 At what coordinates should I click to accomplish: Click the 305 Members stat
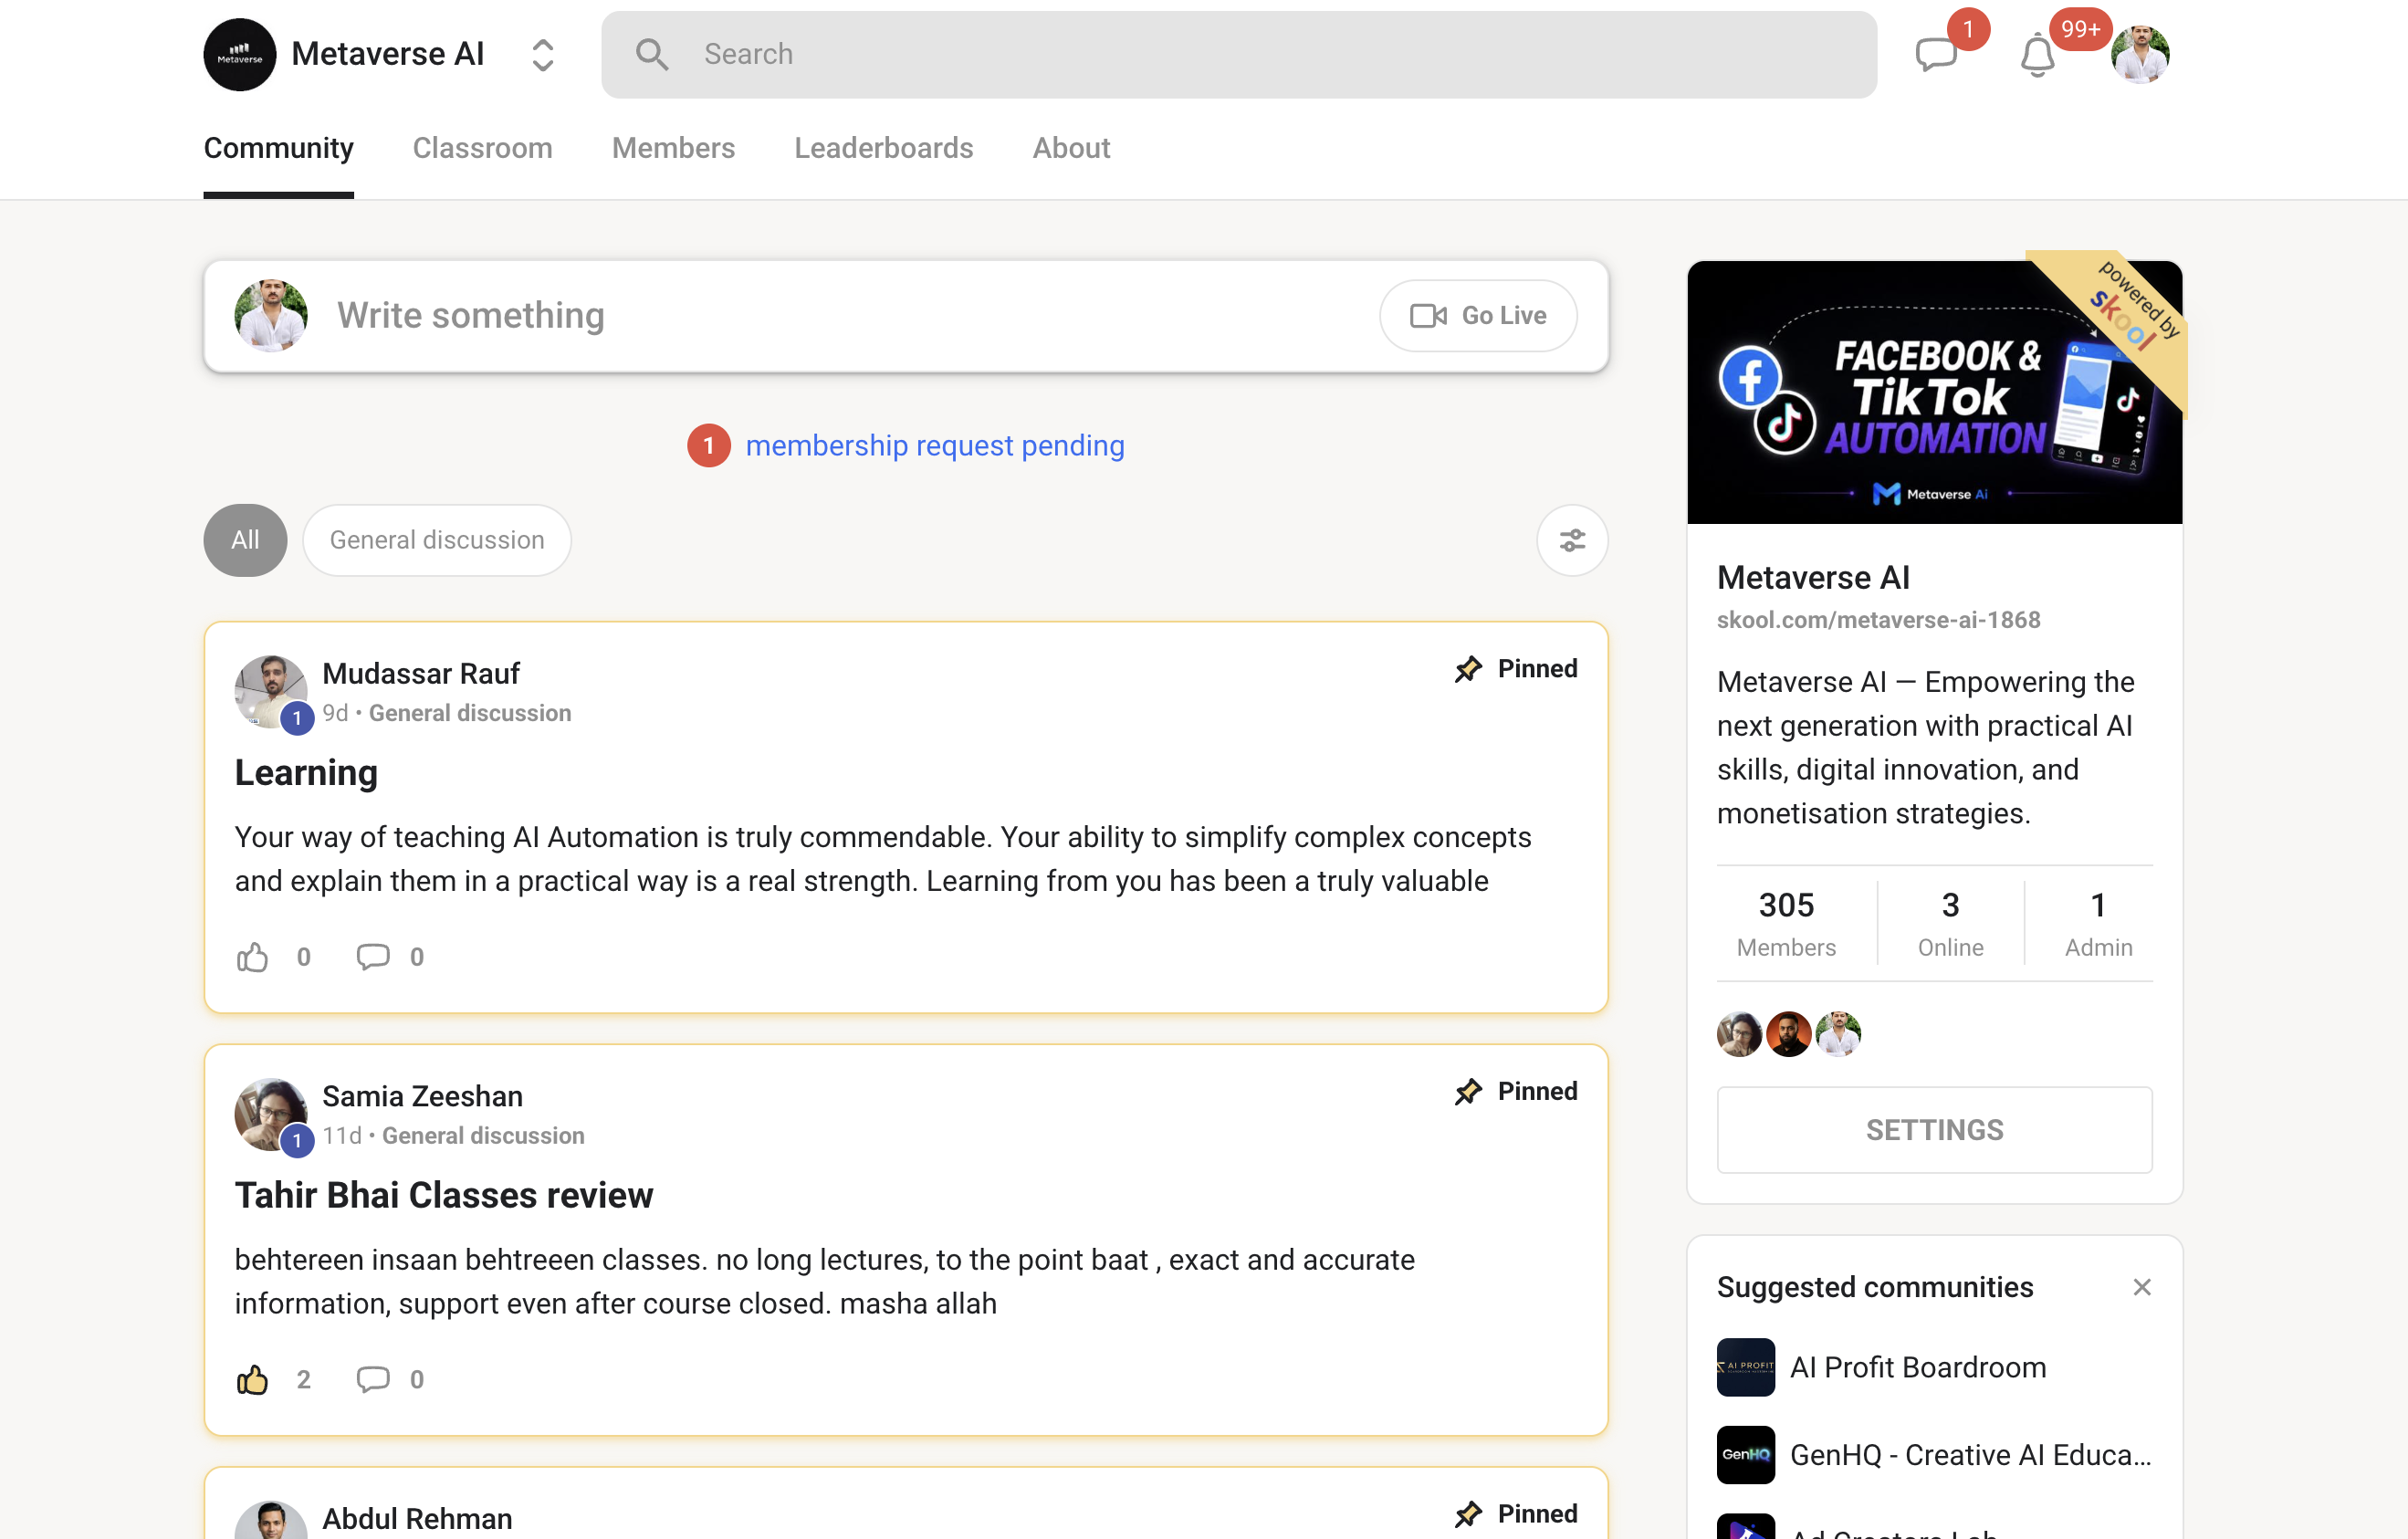pos(1786,923)
